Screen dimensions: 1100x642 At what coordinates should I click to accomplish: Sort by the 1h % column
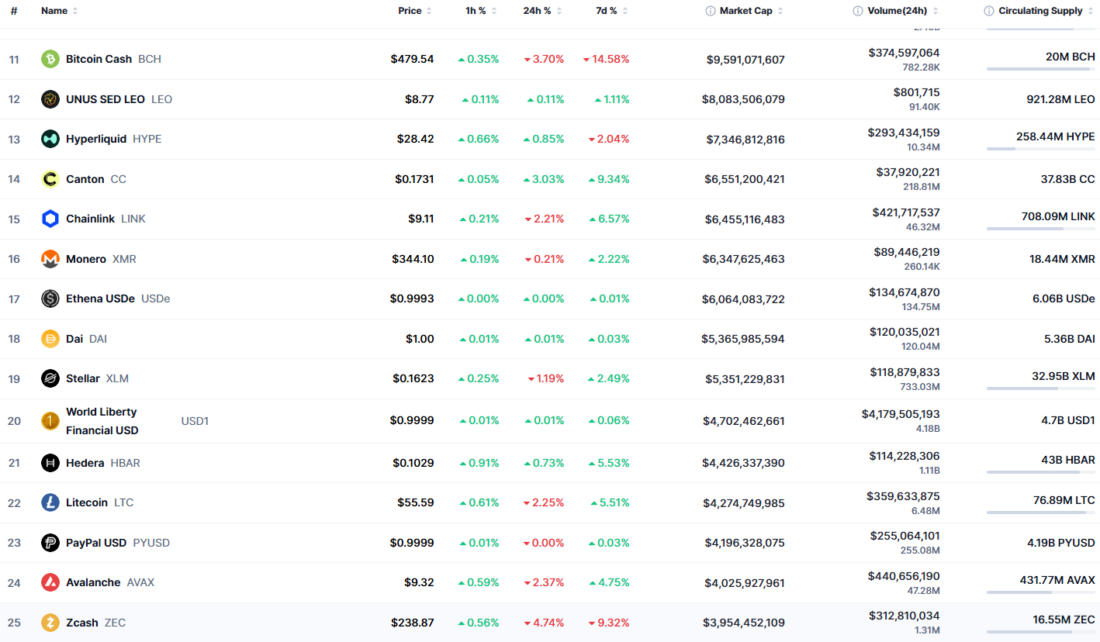(481, 11)
